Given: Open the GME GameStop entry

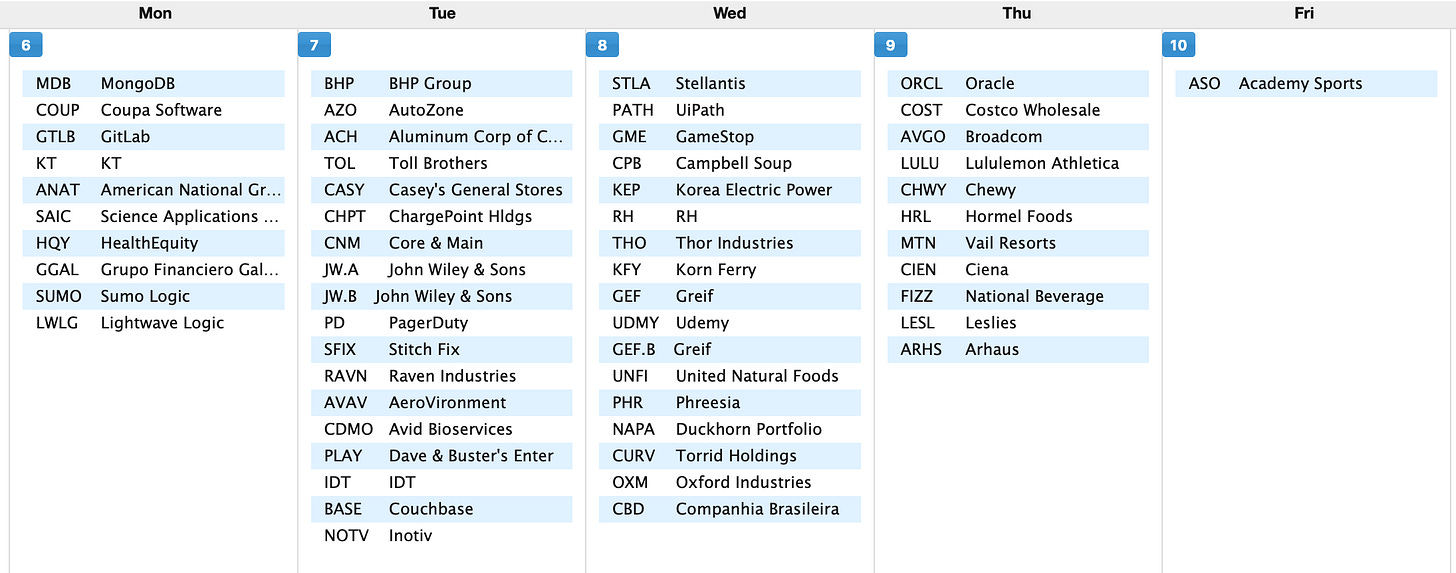Looking at the screenshot, I should [730, 137].
